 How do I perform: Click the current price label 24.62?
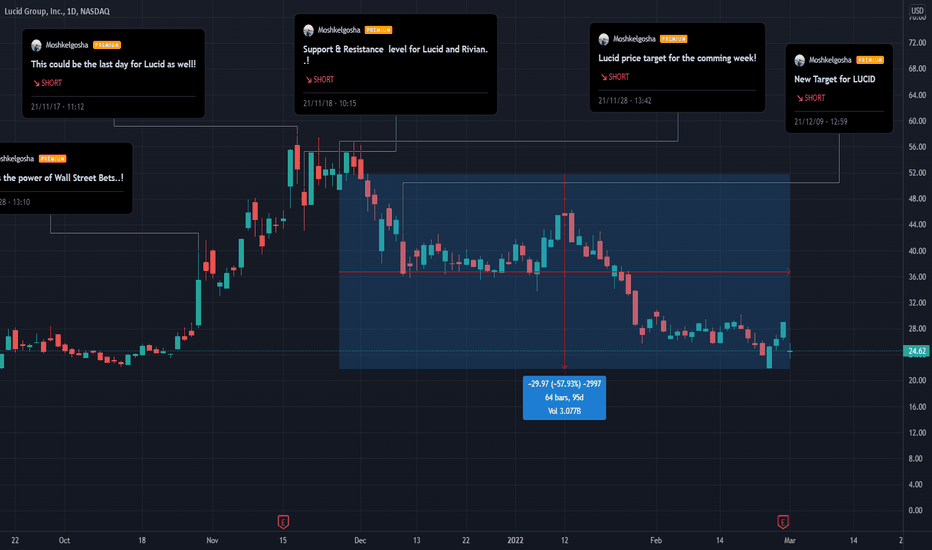[x=917, y=351]
